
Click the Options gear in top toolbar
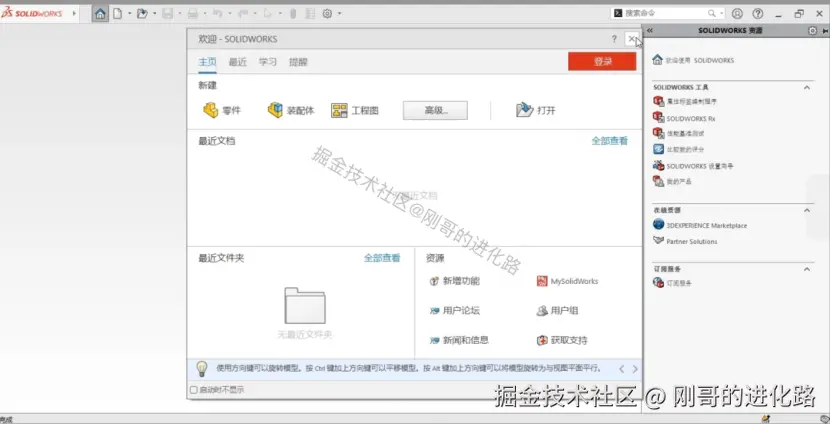pyautogui.click(x=327, y=14)
